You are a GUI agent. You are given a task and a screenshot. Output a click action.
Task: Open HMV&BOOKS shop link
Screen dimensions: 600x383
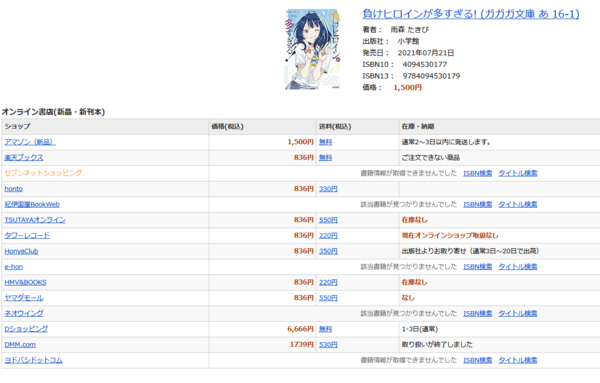25,282
